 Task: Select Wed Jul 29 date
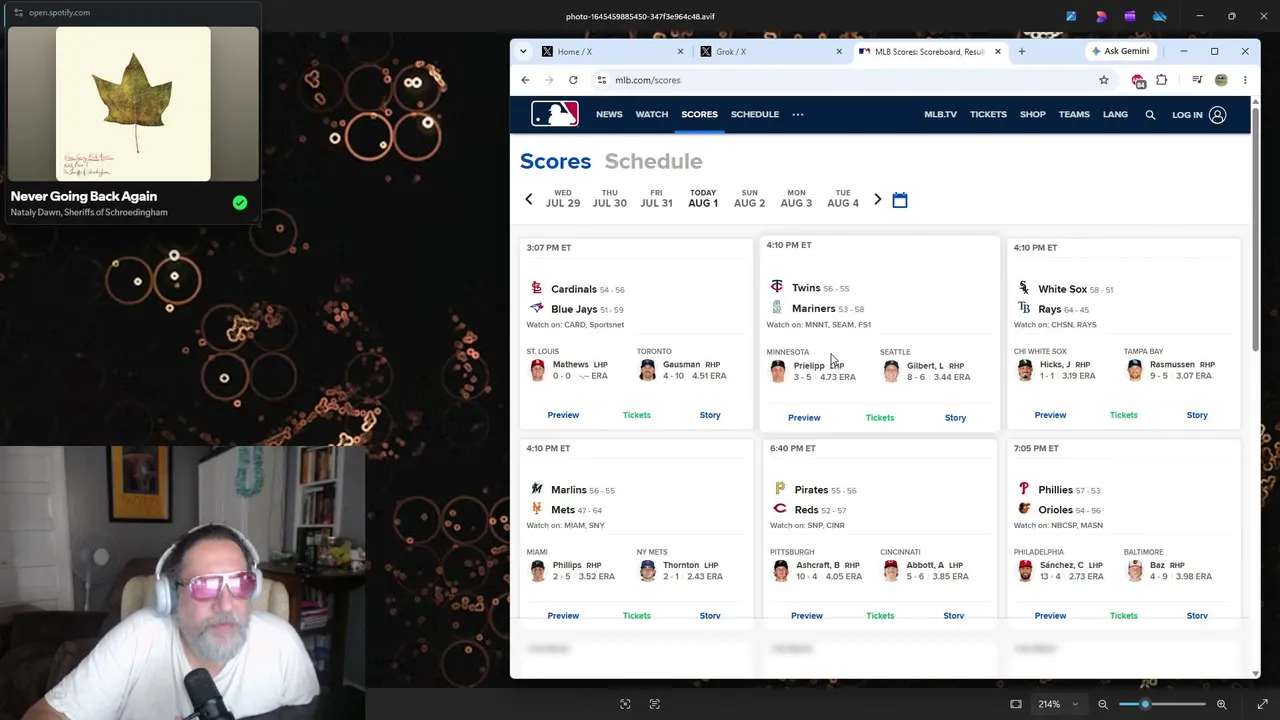coord(563,199)
